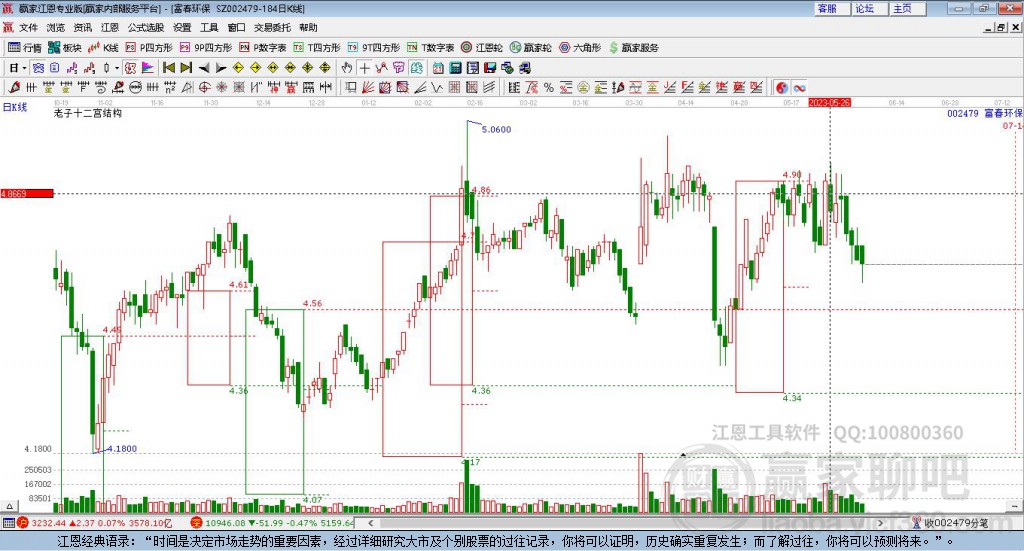Click the 4.1800 low price label
The height and width of the screenshot is (551, 1024).
click(x=122, y=449)
